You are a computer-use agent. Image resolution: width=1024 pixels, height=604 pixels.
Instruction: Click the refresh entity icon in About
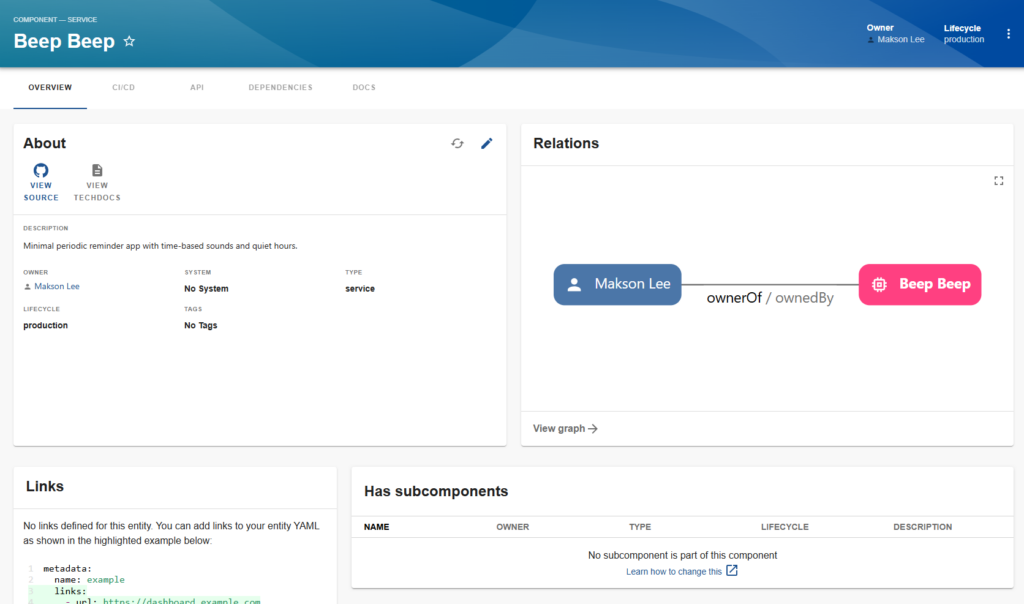457,143
